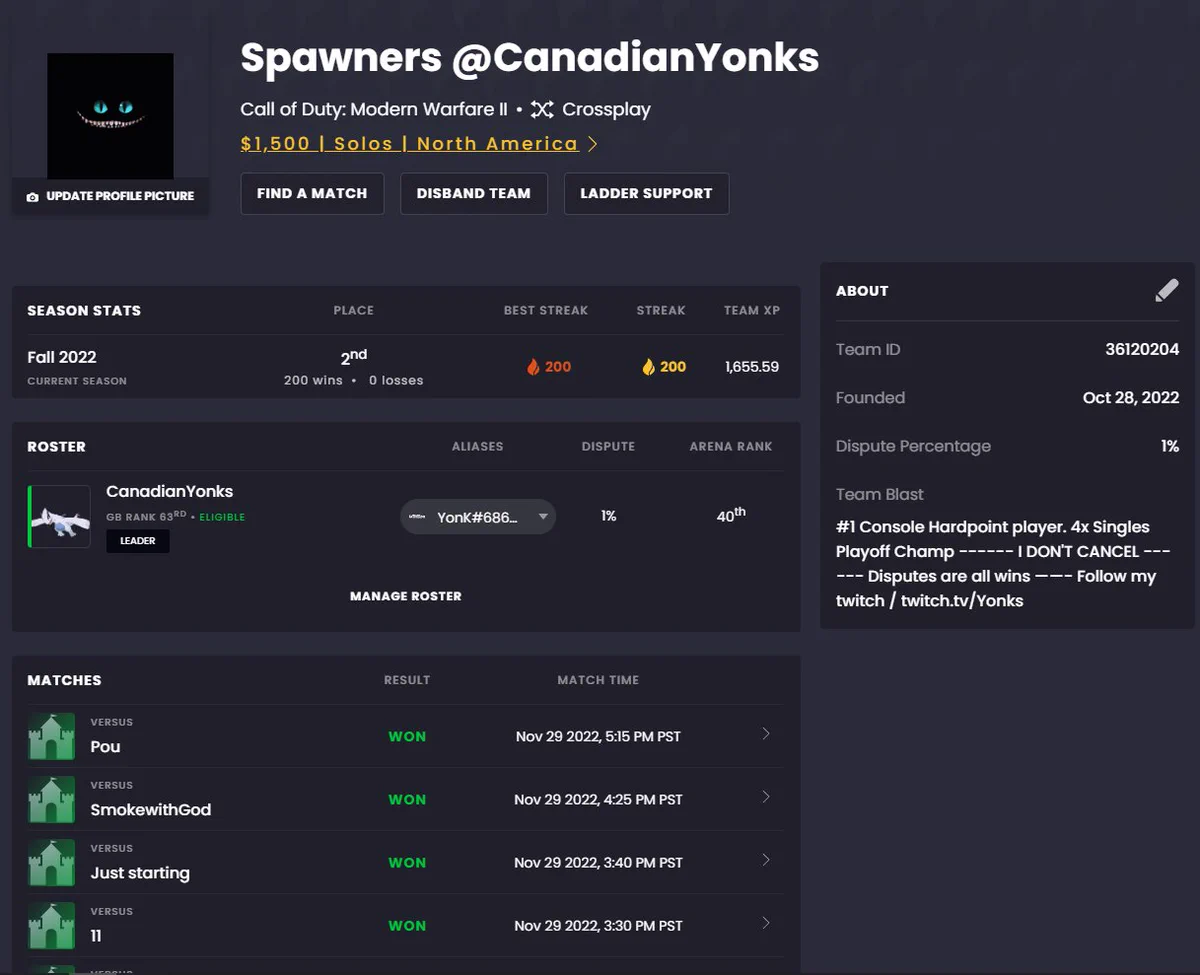Click Arena Rank 40th value
Viewport: 1200px width, 975px height.
coord(731,515)
